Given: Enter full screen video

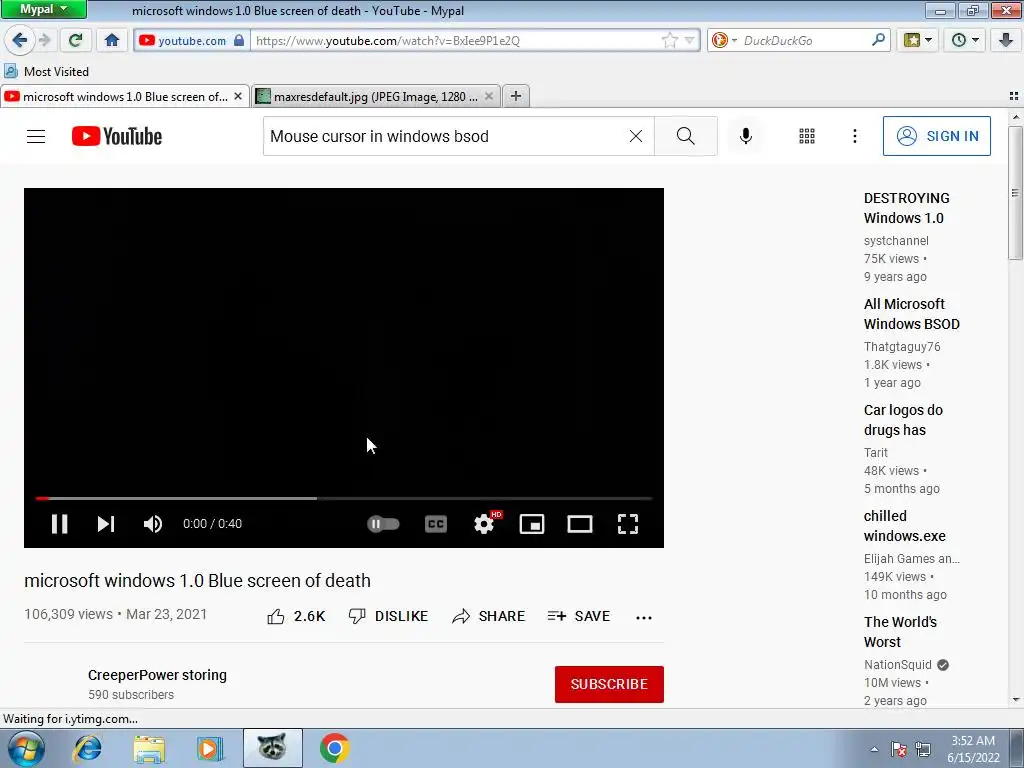Looking at the screenshot, I should click(x=628, y=524).
